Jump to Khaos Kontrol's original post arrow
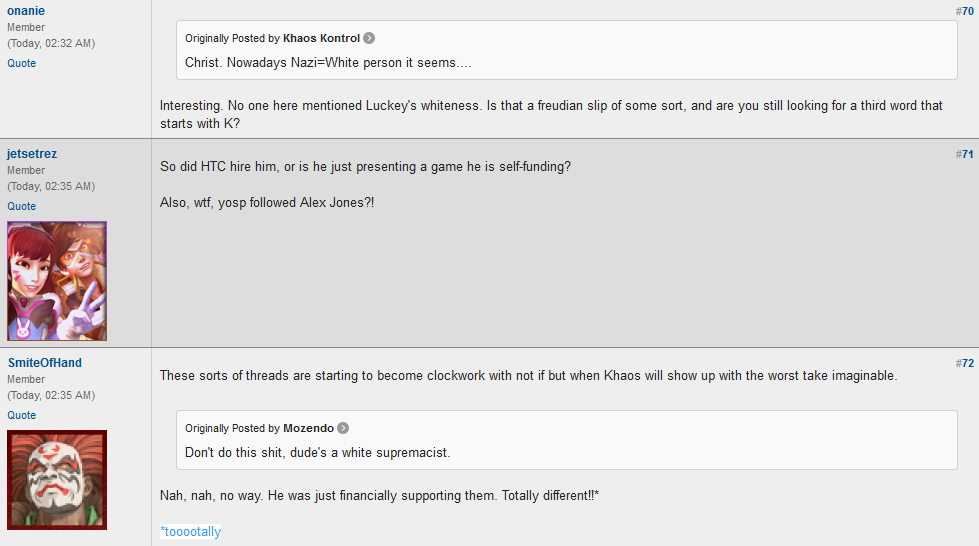This screenshot has height=546, width=979. click(x=369, y=38)
